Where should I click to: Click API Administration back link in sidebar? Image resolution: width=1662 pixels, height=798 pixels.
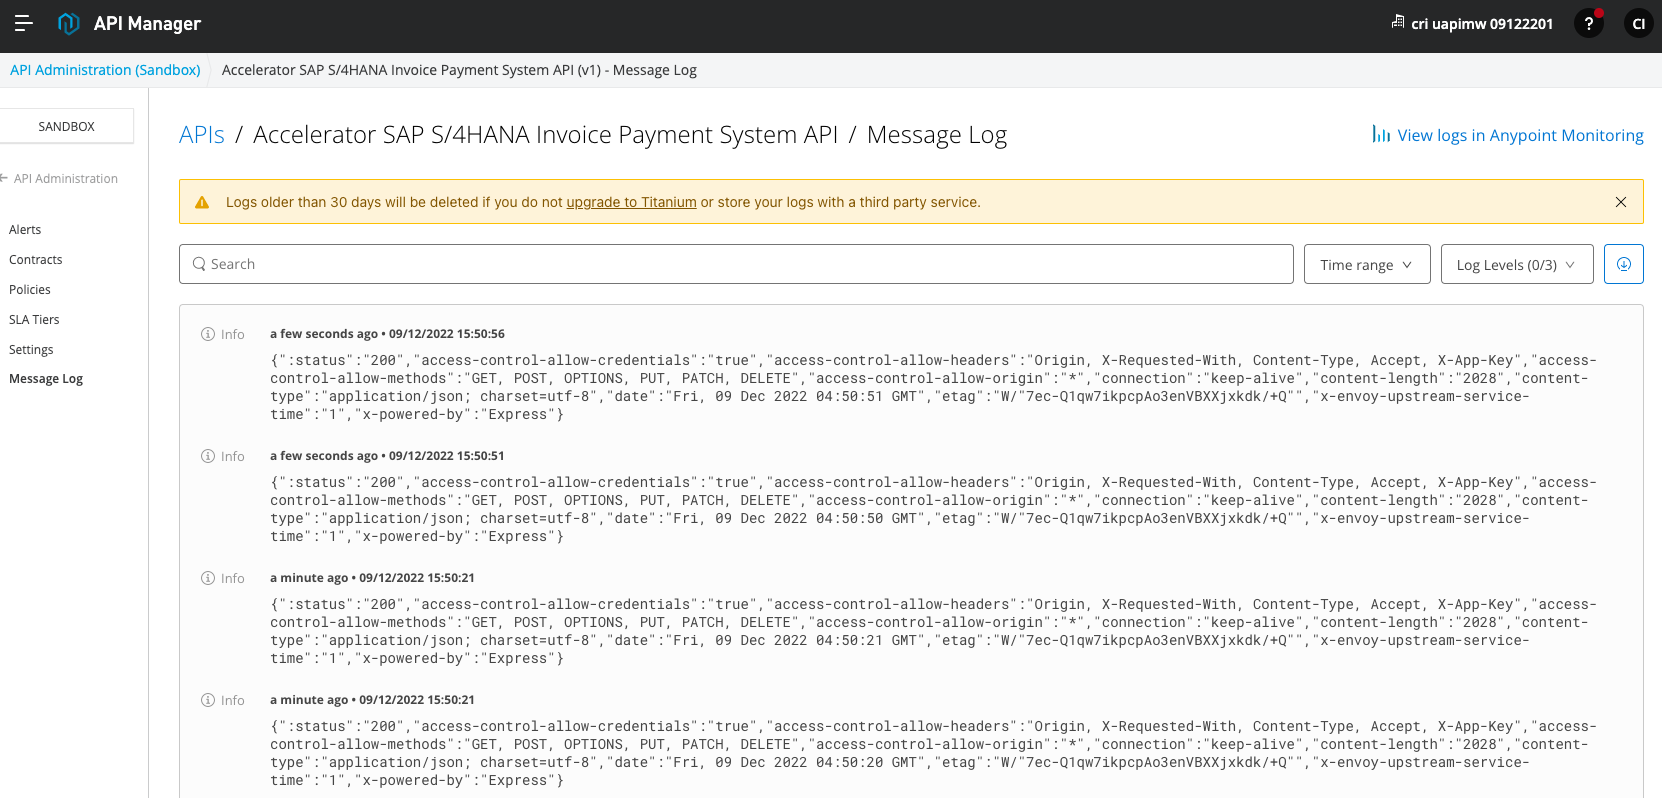tap(66, 178)
